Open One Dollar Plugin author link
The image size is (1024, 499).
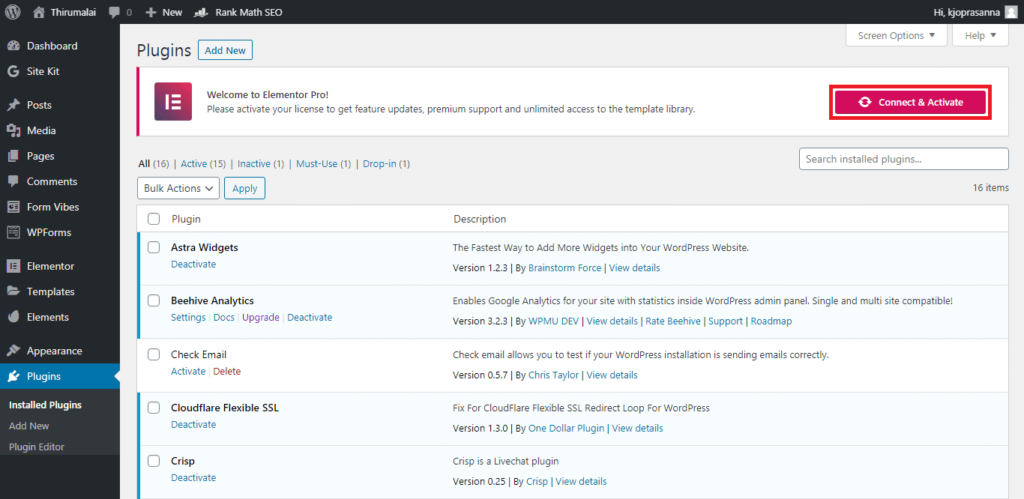(x=566, y=428)
